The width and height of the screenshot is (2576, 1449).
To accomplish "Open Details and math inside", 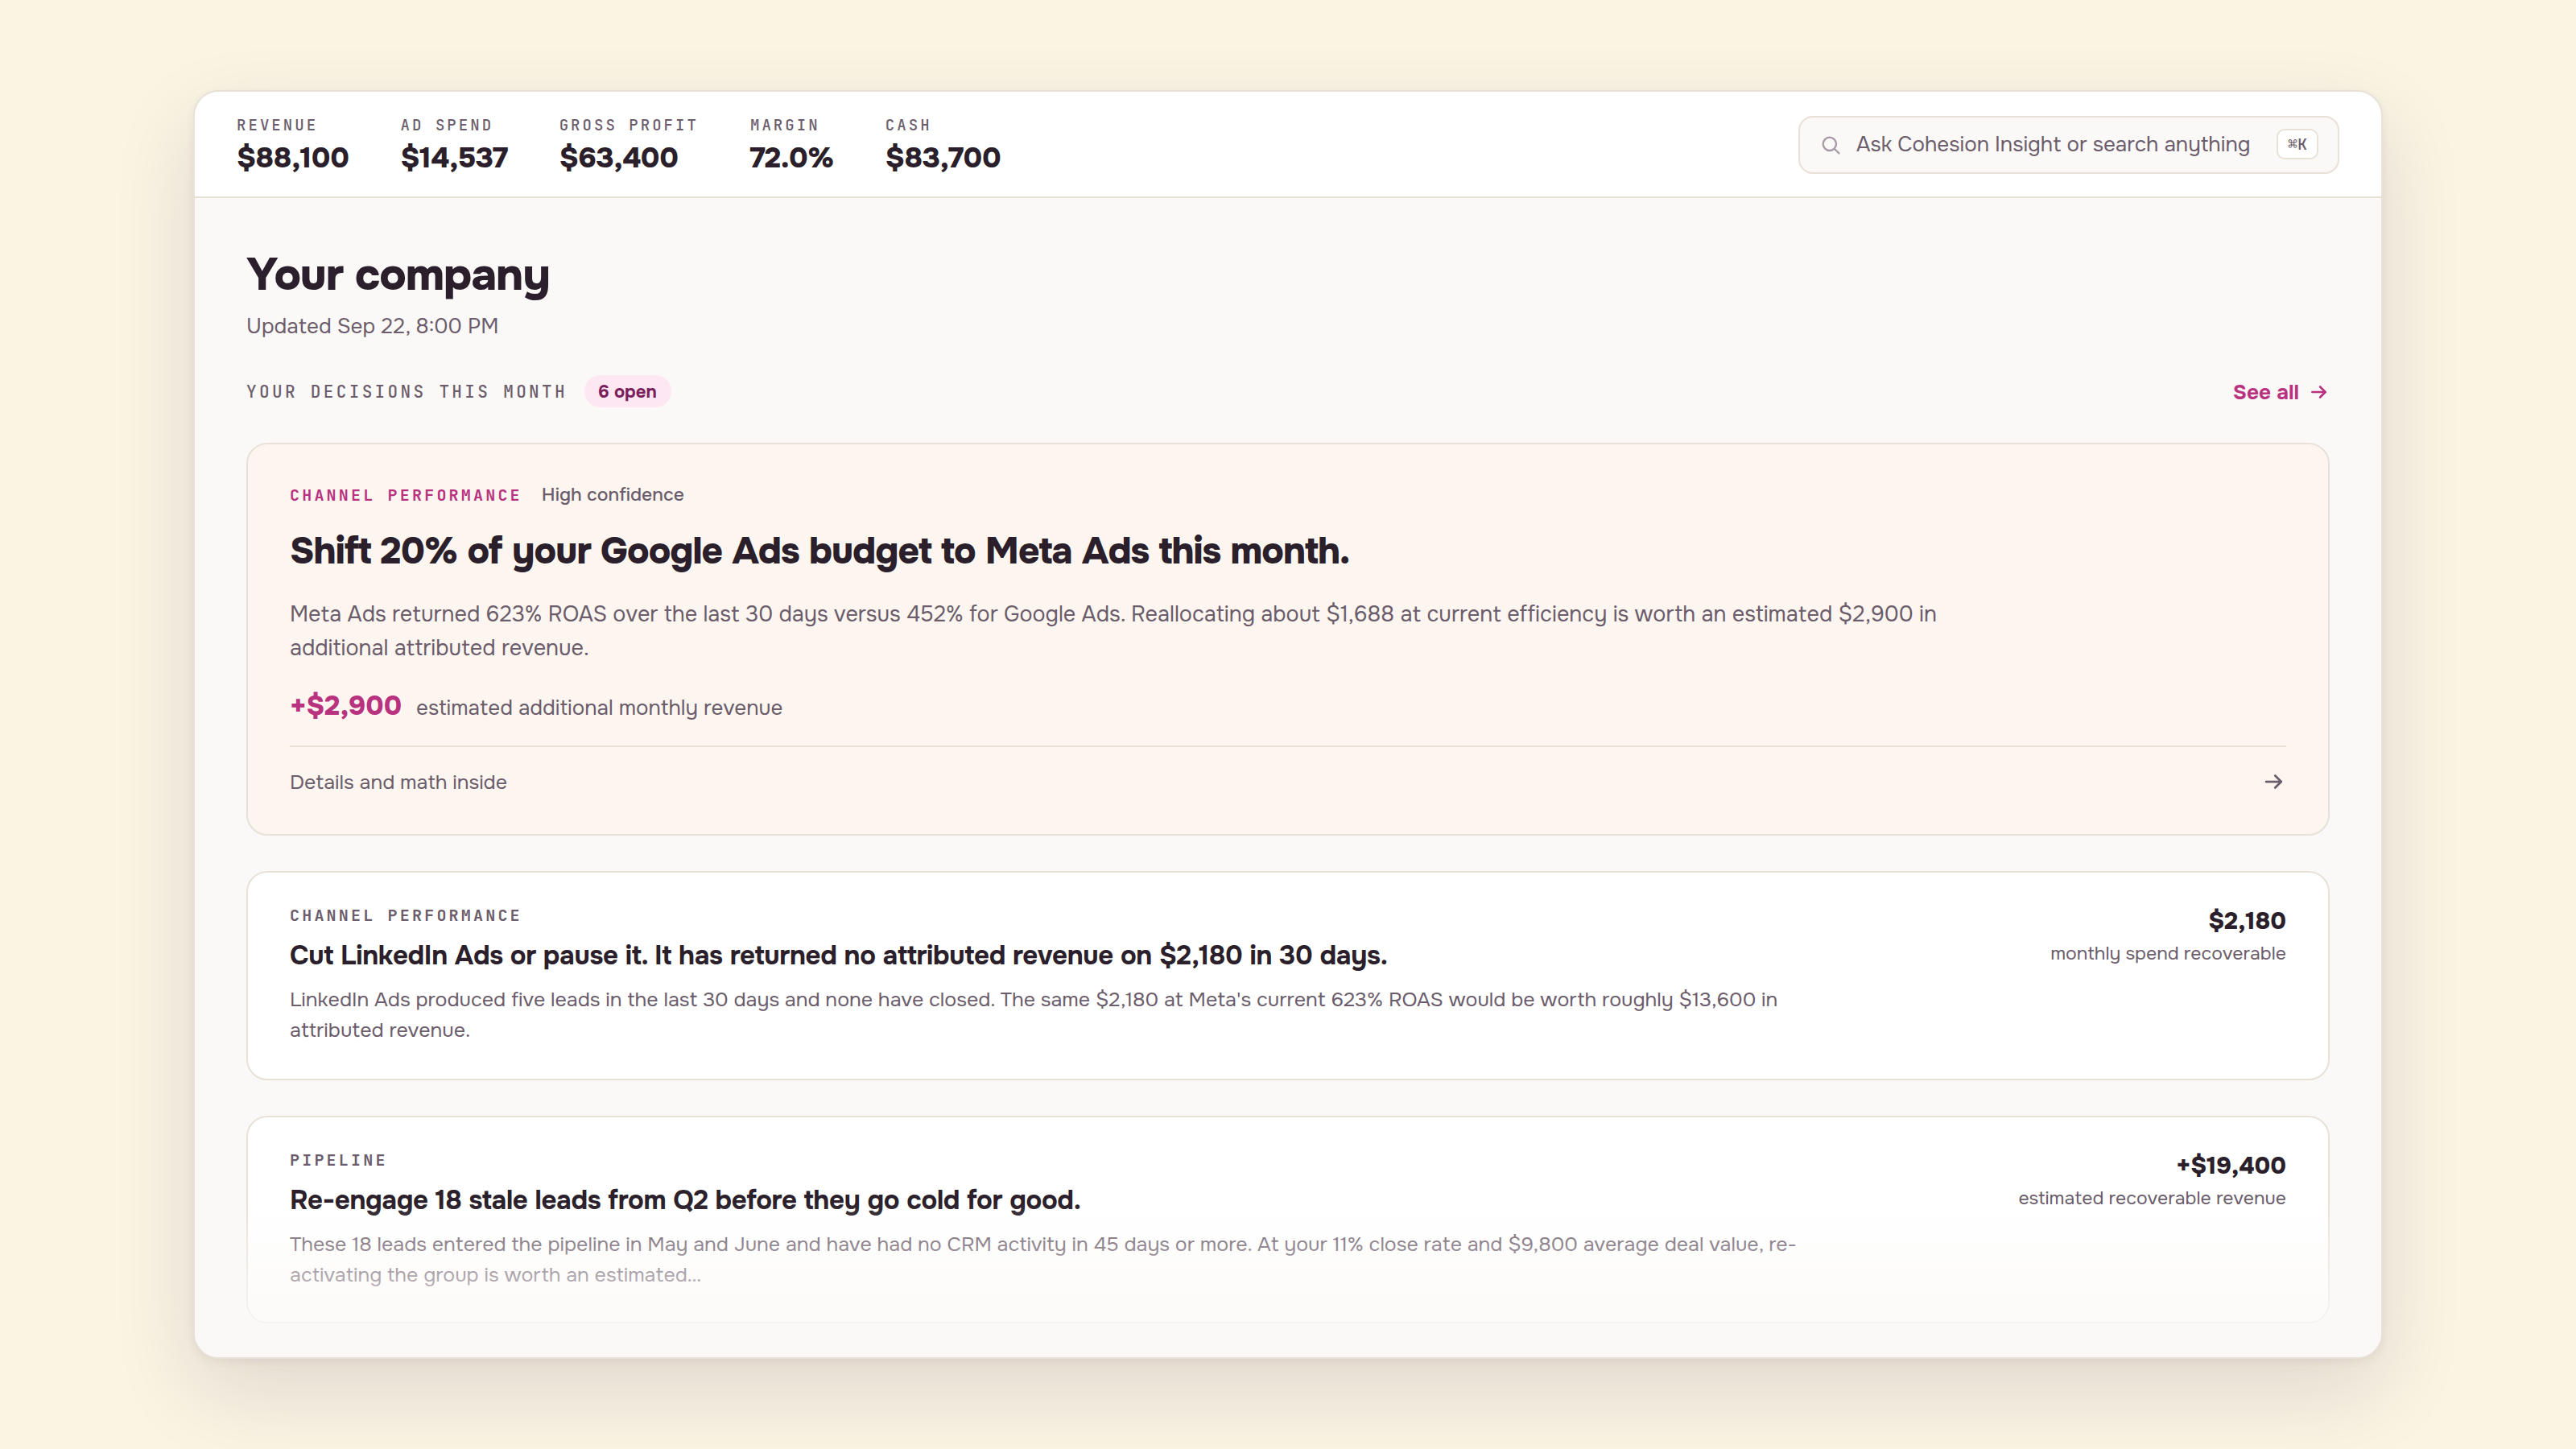I will point(1287,782).
